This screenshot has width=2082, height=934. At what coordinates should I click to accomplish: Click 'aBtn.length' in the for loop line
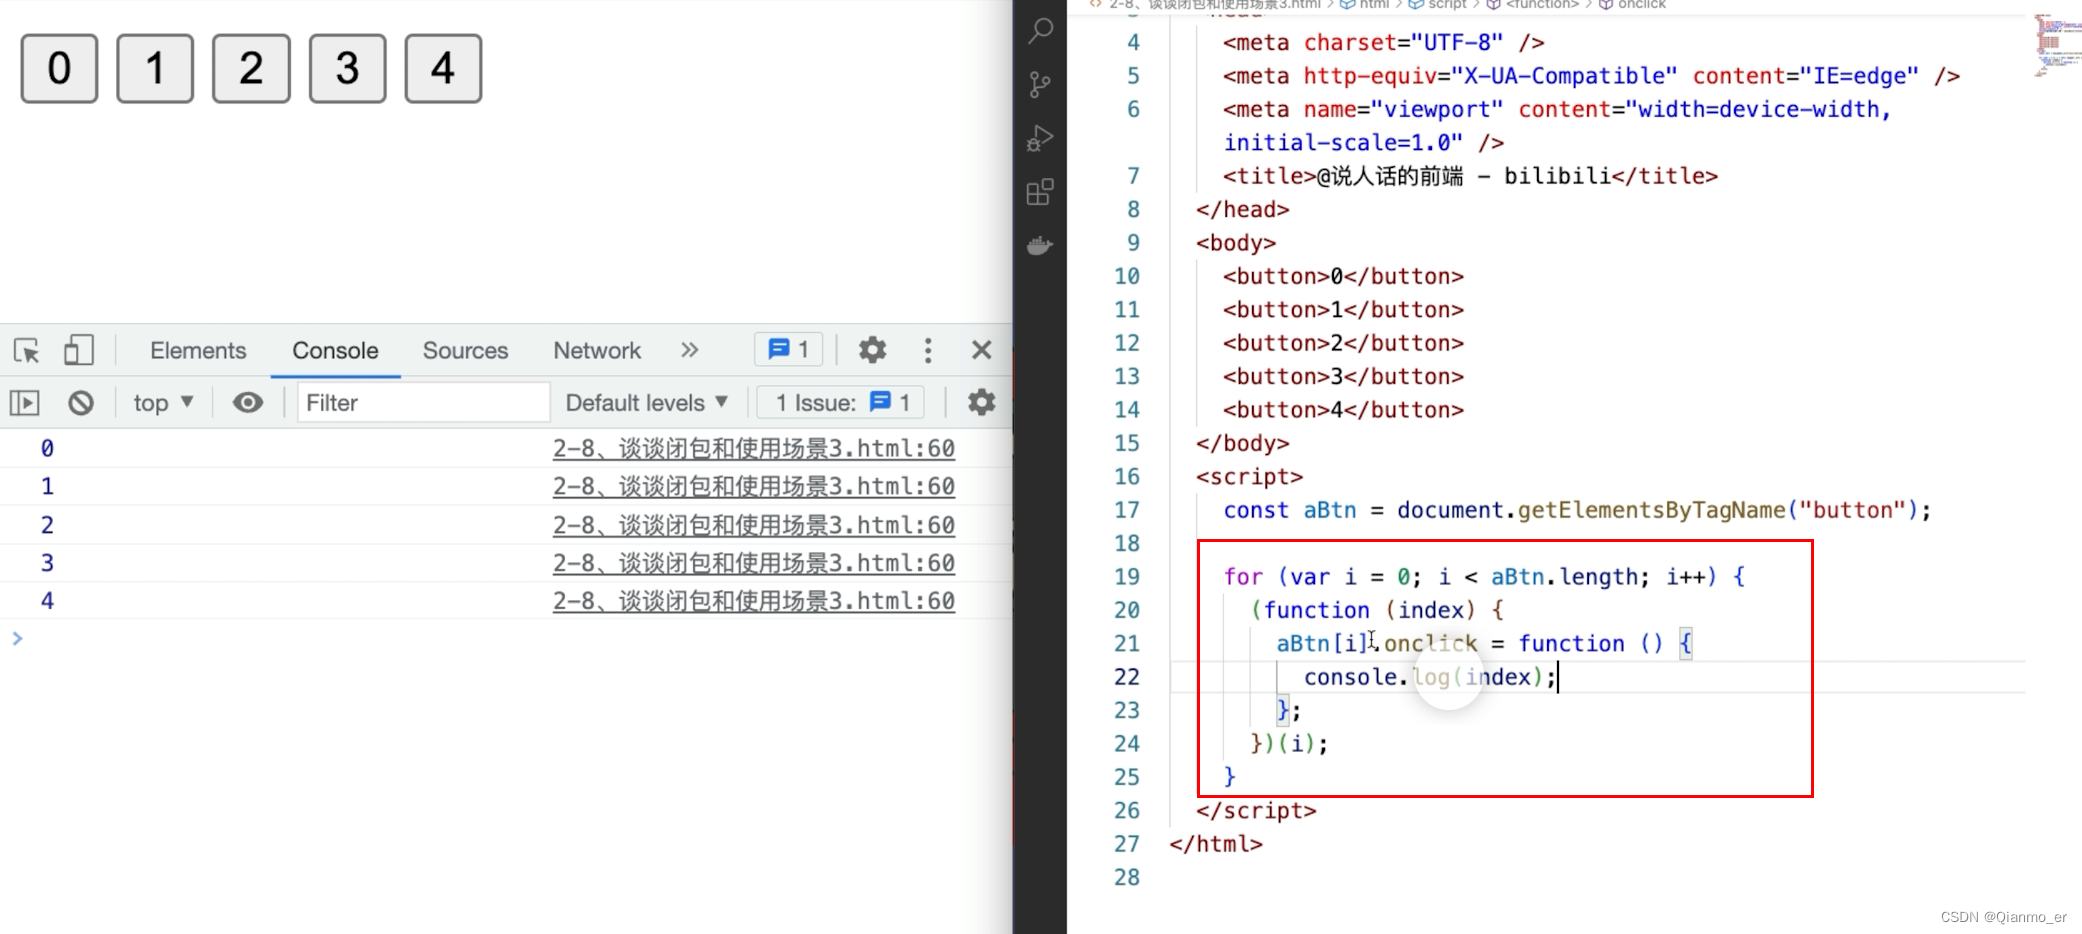[x=1564, y=577]
